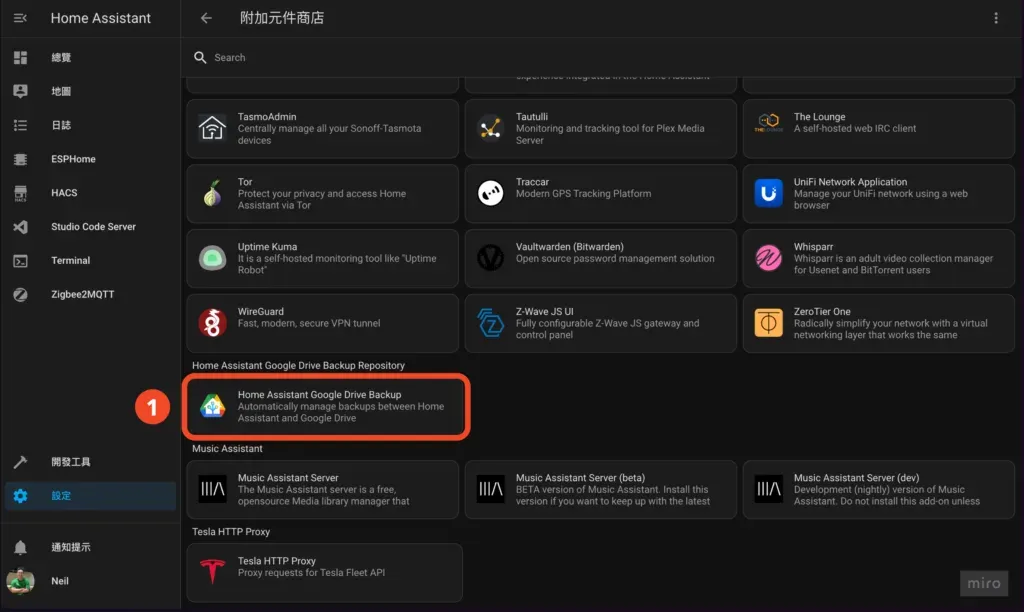This screenshot has height=612, width=1024.
Task: Click the Z-Wave JS UI icon
Action: pos(490,322)
